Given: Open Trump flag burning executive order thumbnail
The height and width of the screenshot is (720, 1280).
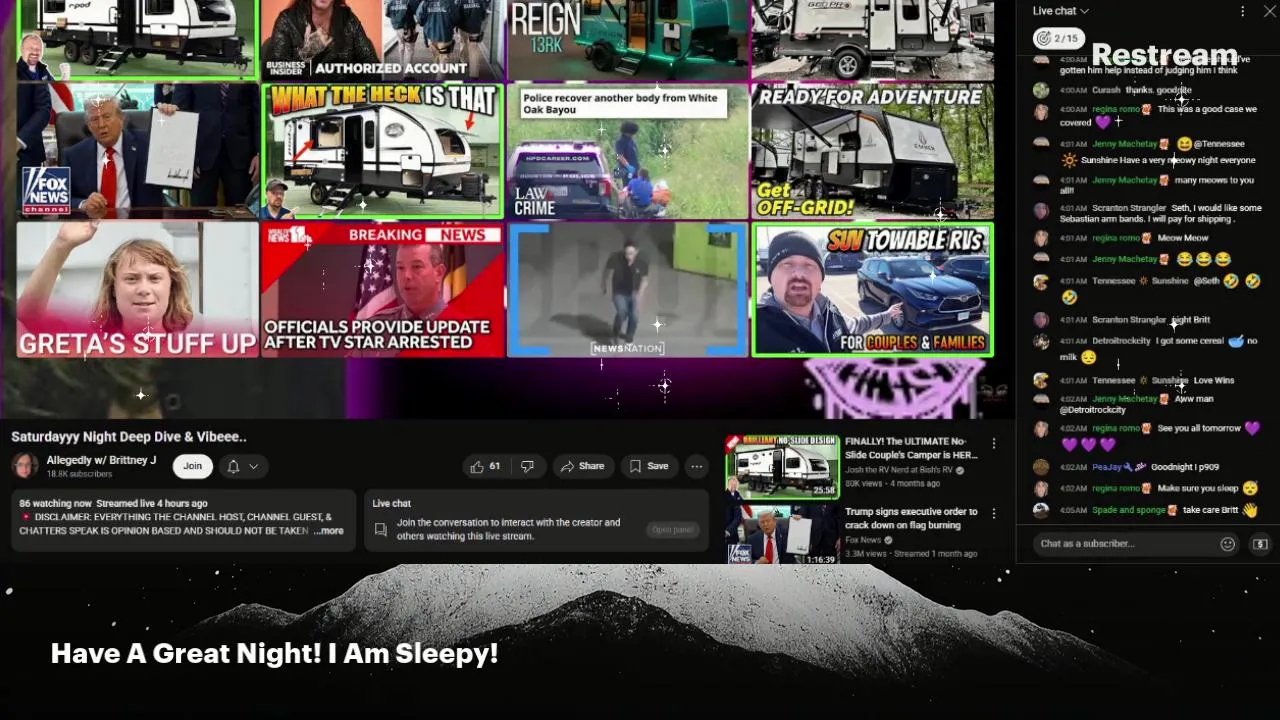Looking at the screenshot, I should point(782,534).
